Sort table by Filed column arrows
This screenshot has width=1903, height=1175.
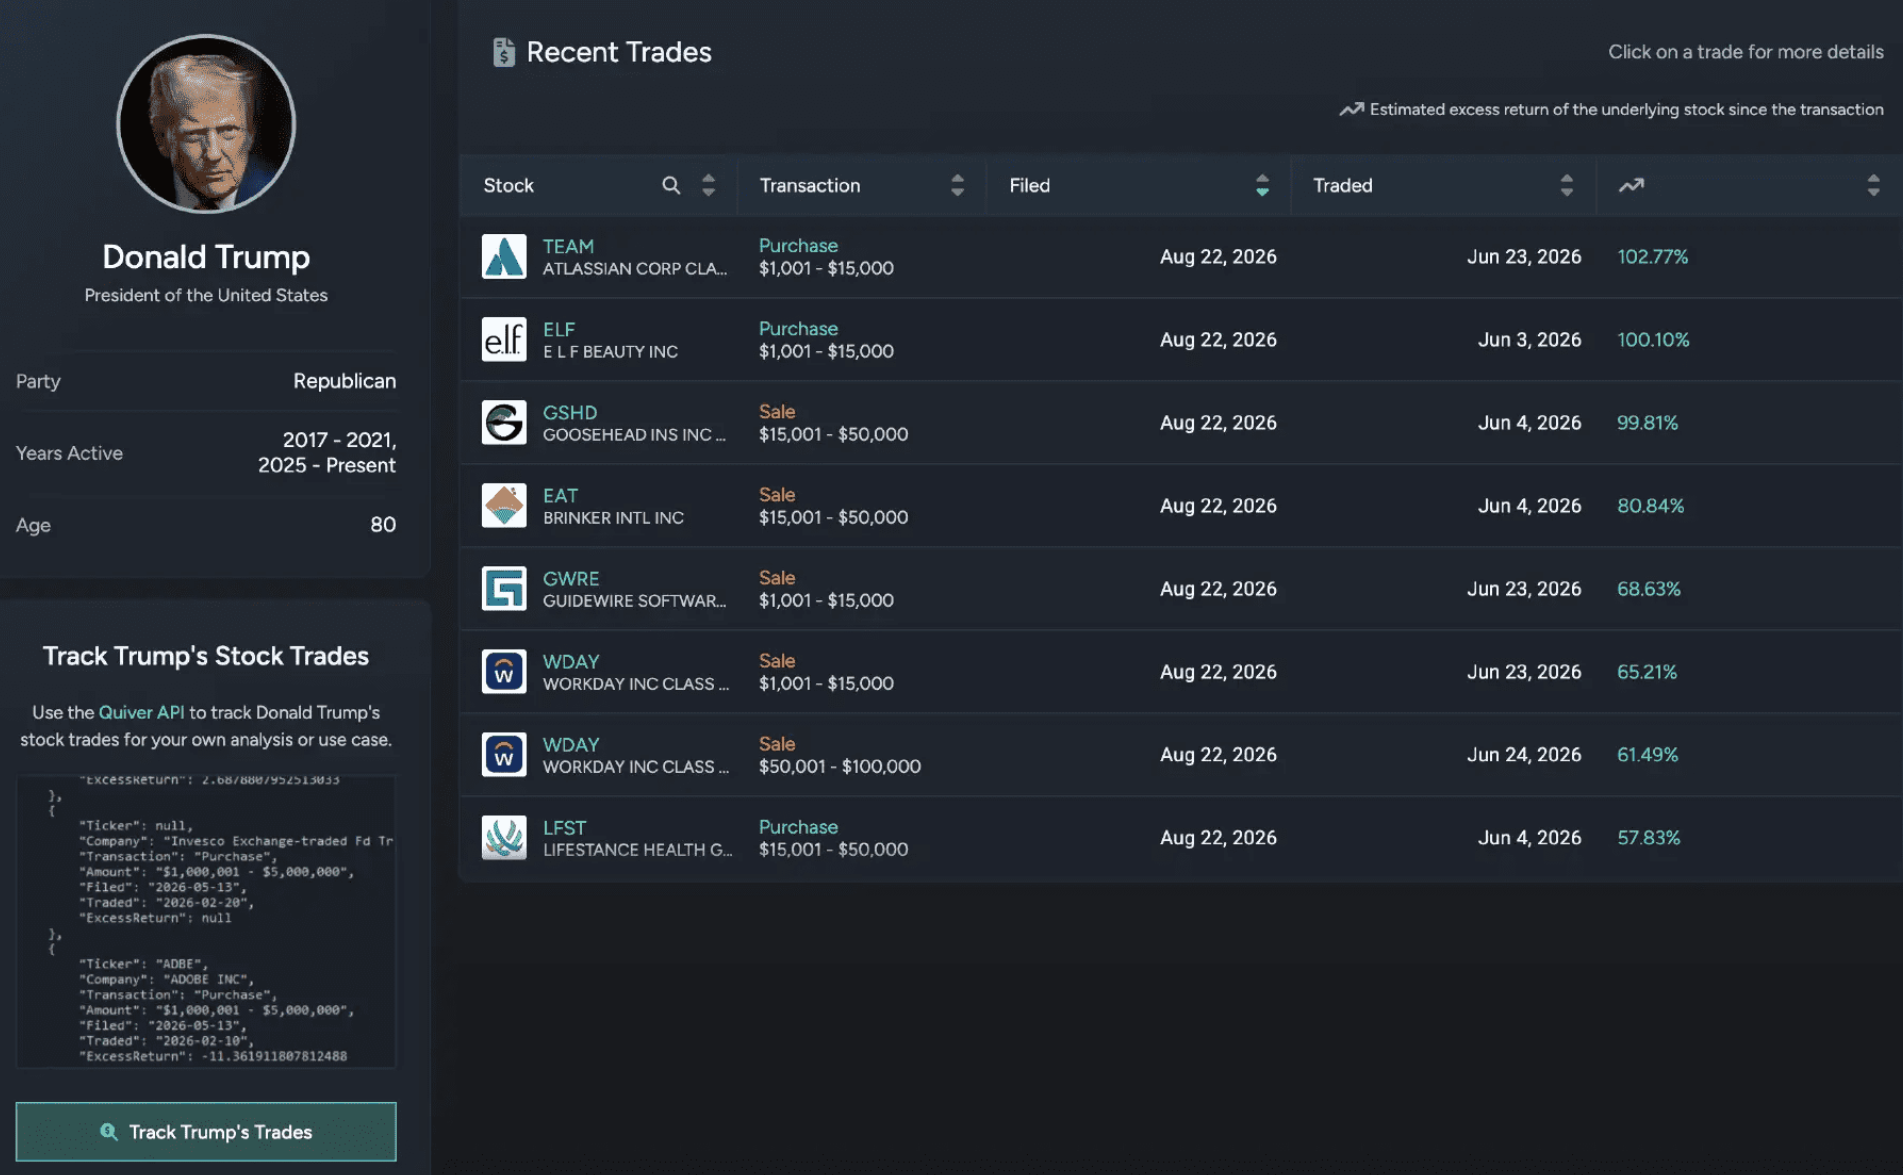tap(1262, 185)
